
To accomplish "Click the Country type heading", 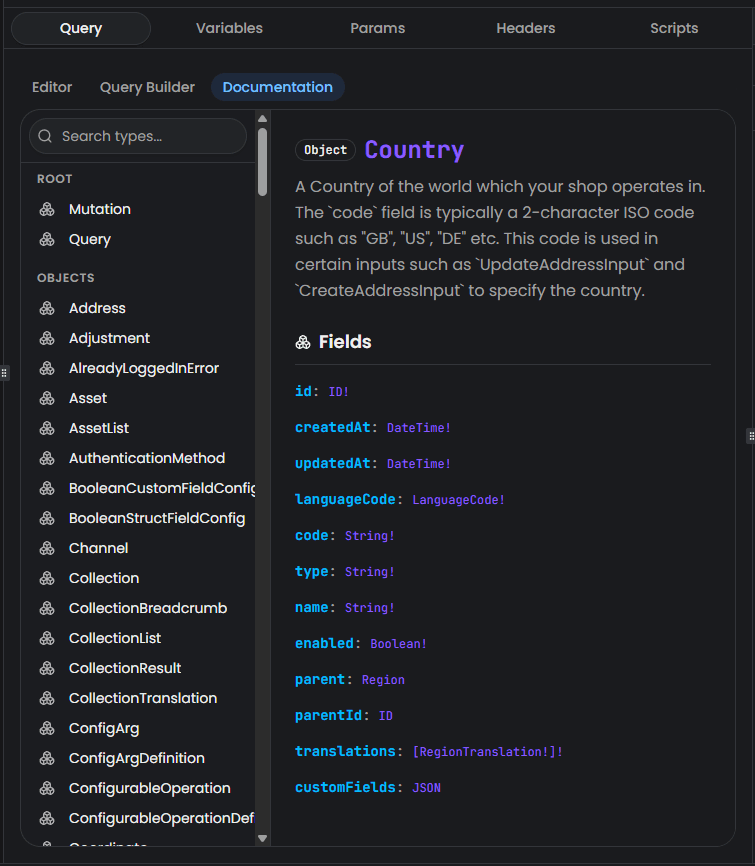I will point(414,150).
